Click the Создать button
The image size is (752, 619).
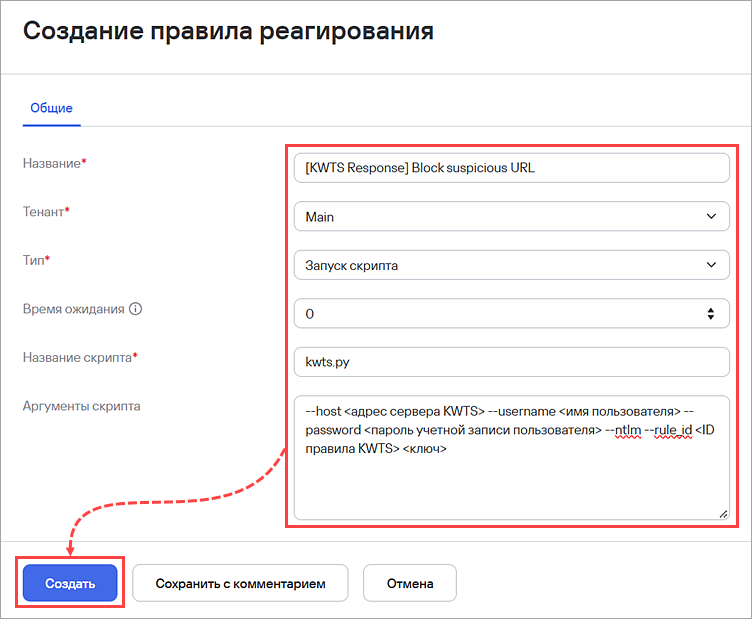pos(70,583)
